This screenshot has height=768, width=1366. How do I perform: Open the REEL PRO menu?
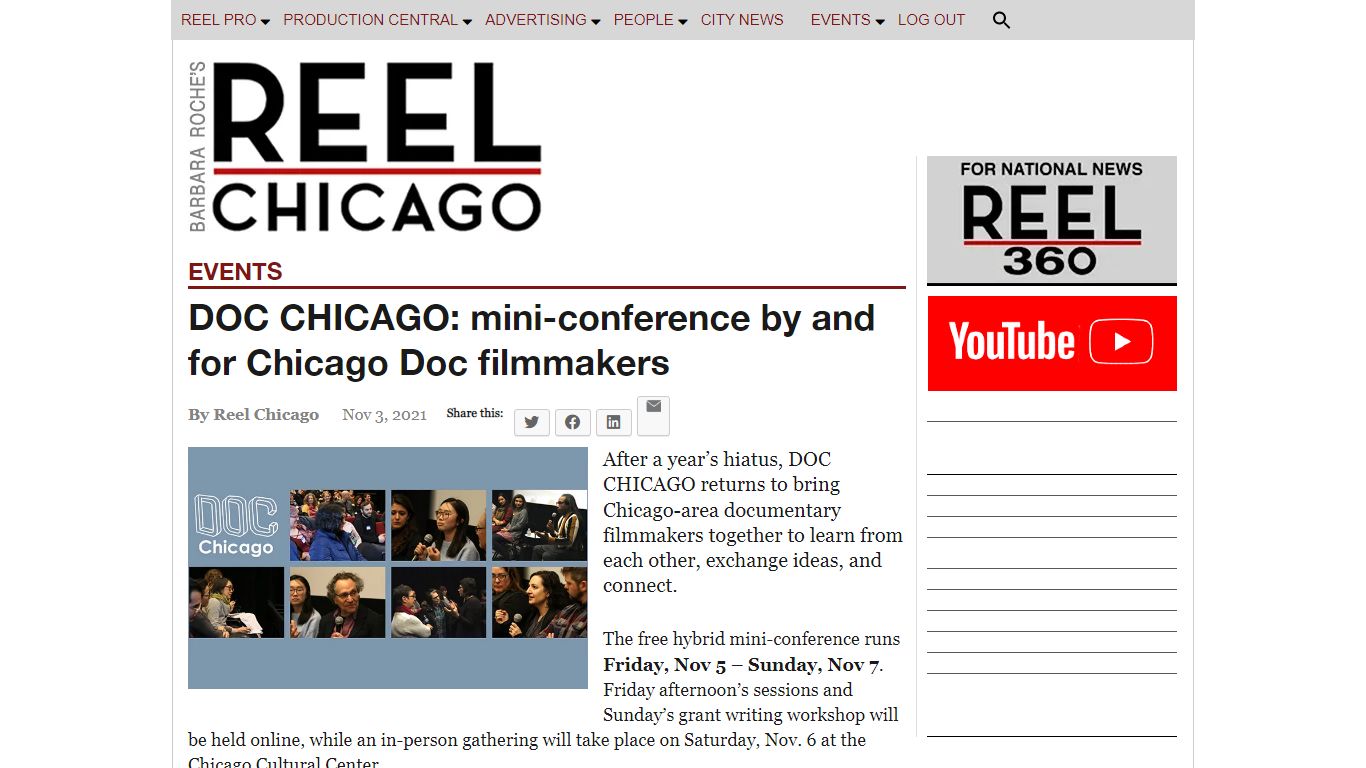coord(219,20)
